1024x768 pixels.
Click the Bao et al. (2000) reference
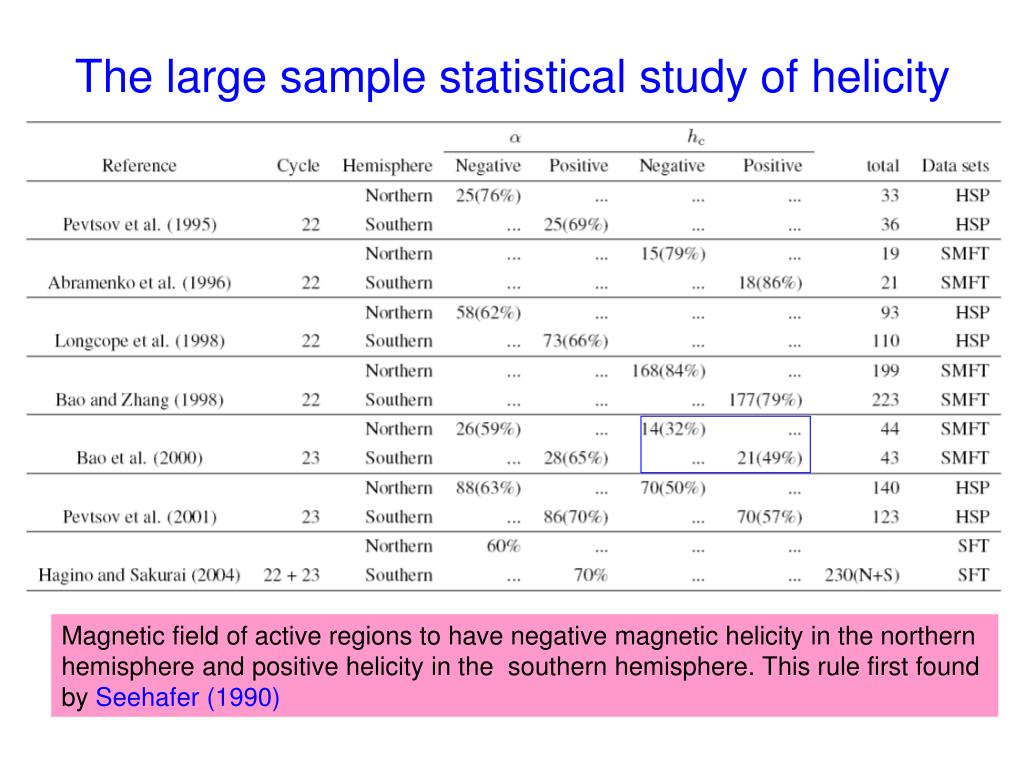tap(140, 458)
